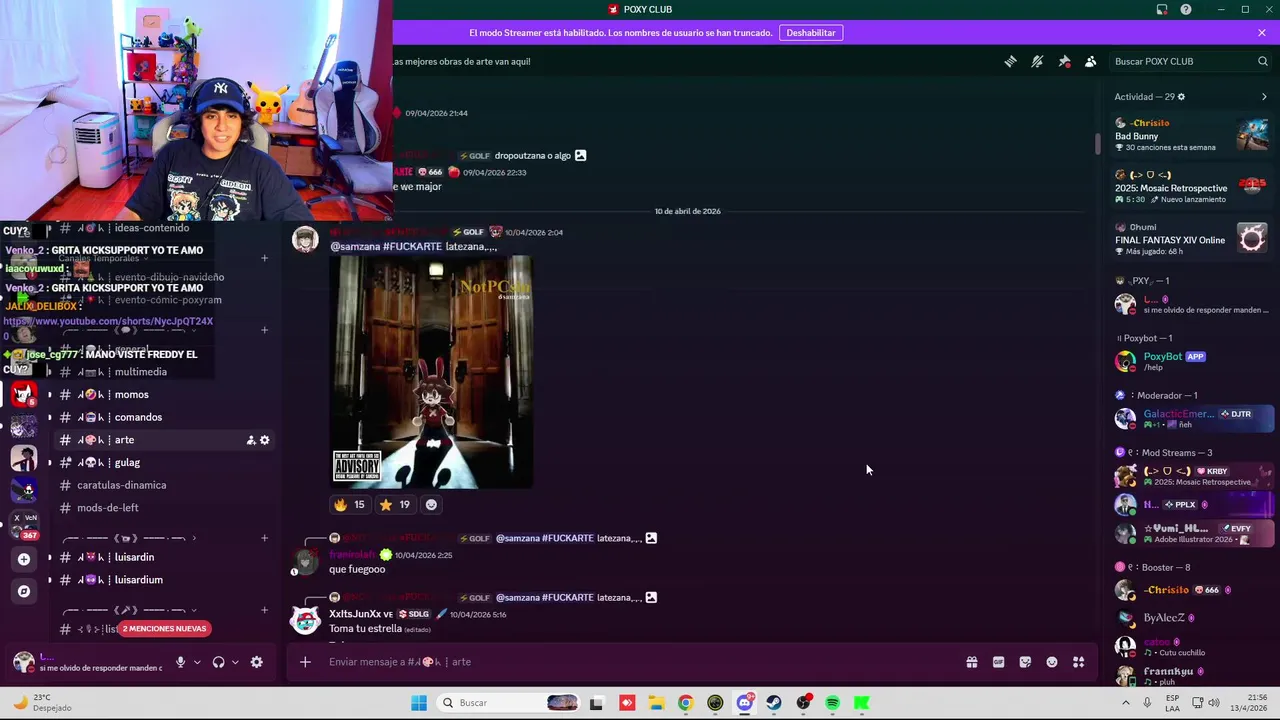Viewport: 1280px width, 720px height.
Task: Open the apps launcher icon in message bar
Action: [1079, 662]
